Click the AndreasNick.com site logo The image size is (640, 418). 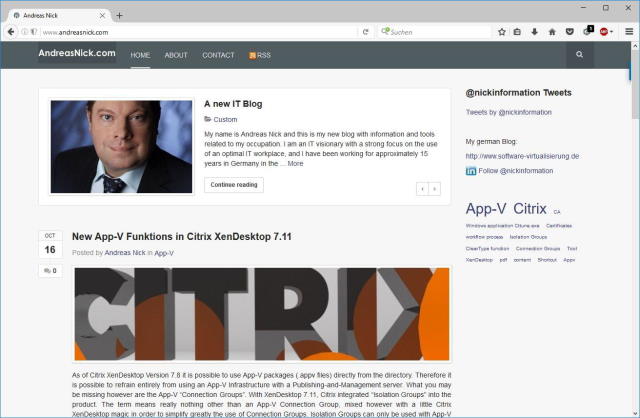click(77, 53)
